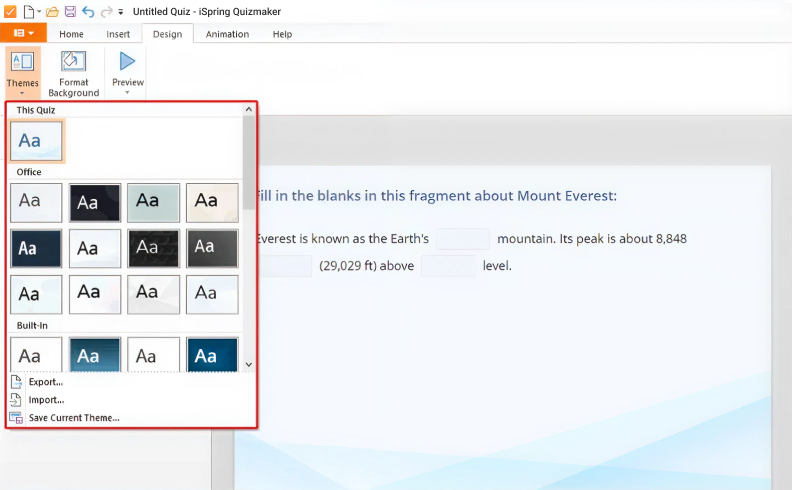Open the Help tab
This screenshot has width=792, height=490.
pyautogui.click(x=282, y=34)
